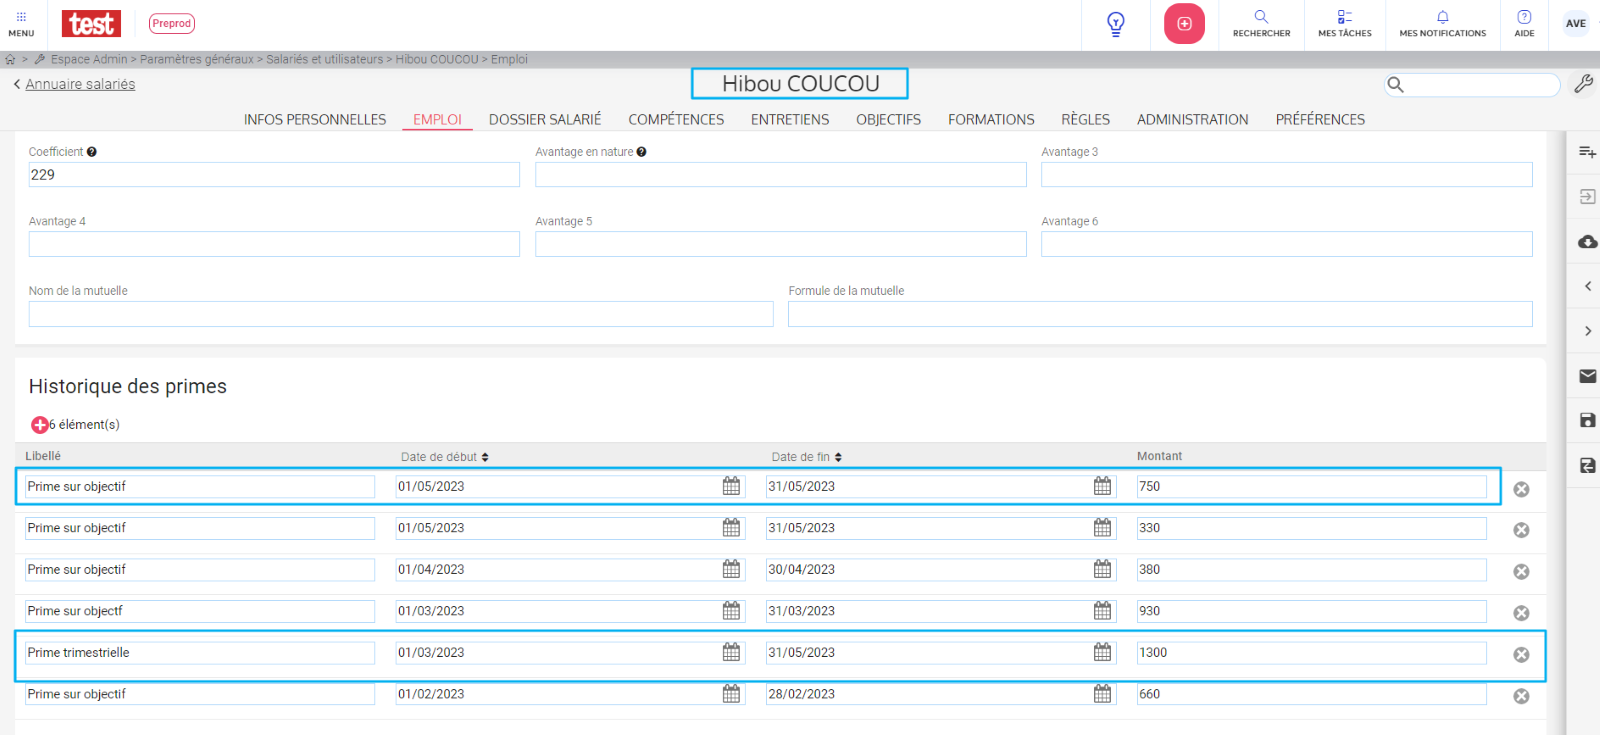Viewport: 1600px width, 735px height.
Task: Open the Règles tab
Action: [1085, 119]
